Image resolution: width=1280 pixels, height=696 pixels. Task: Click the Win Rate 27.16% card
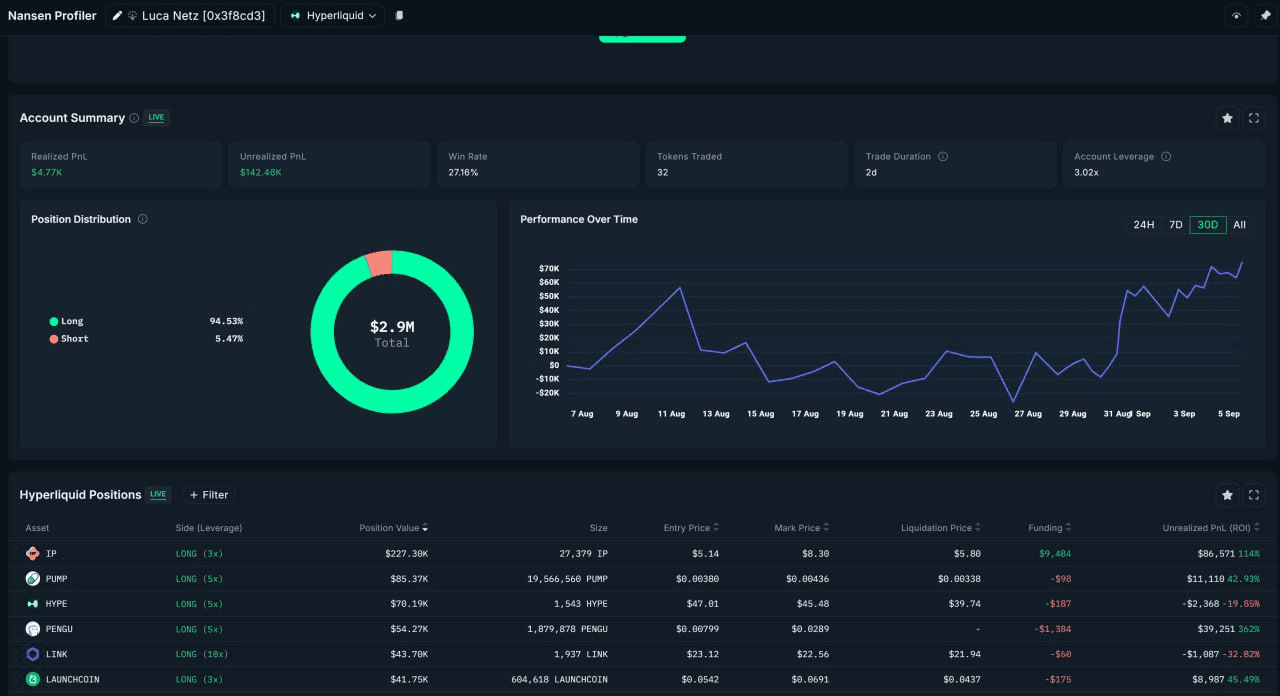538,164
